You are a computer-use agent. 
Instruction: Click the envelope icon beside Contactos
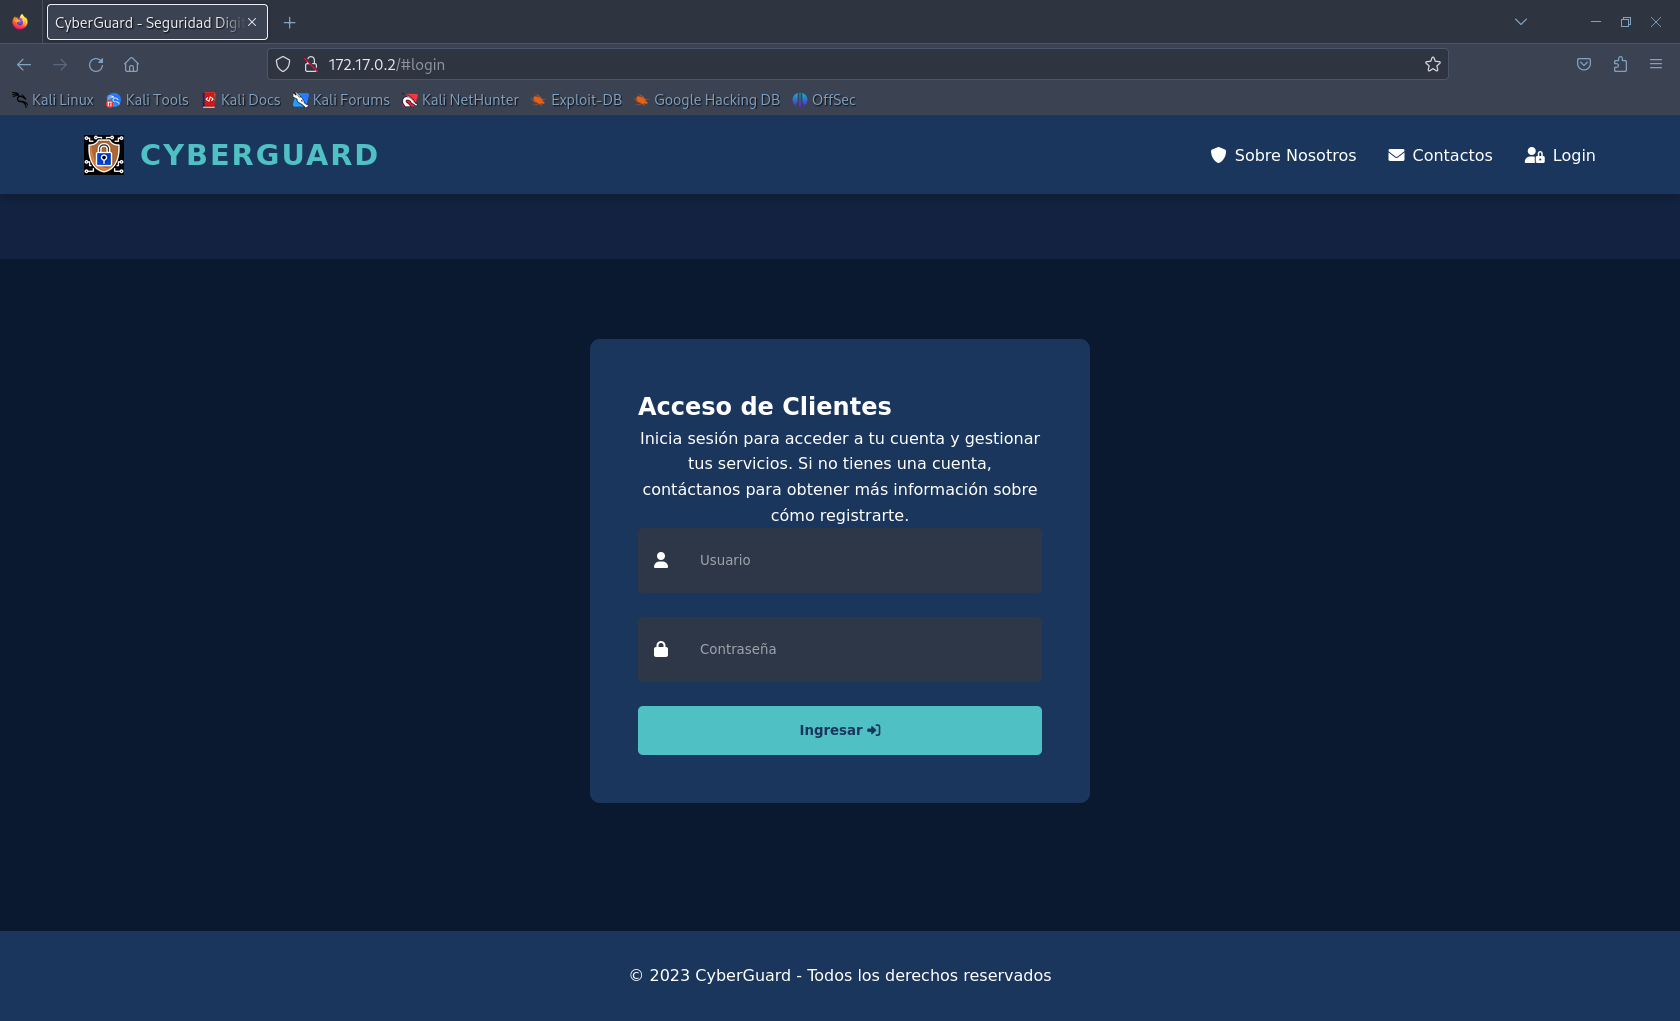click(1396, 155)
